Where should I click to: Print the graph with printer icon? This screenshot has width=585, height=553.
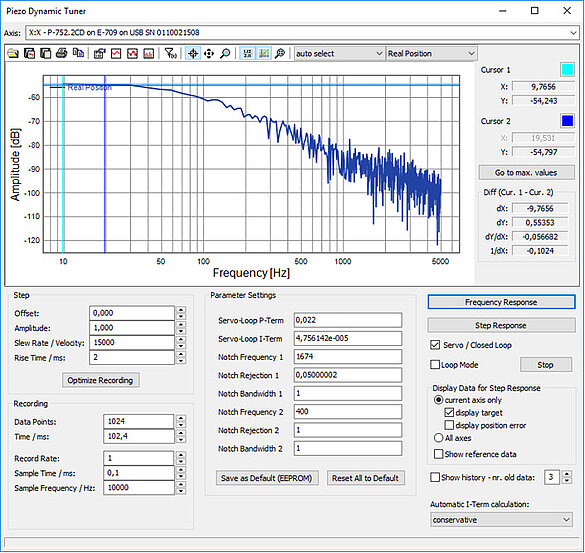(62, 53)
